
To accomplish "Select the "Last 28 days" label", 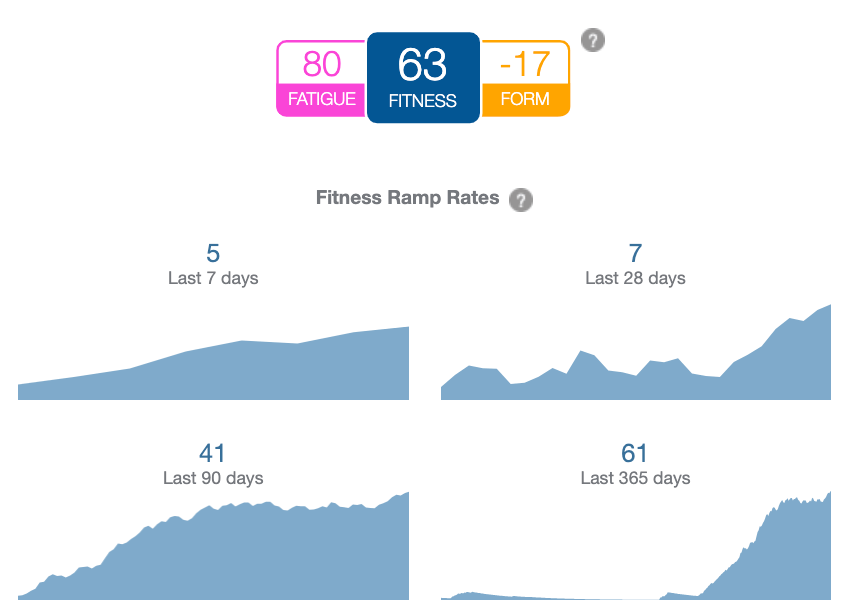I will click(x=636, y=278).
